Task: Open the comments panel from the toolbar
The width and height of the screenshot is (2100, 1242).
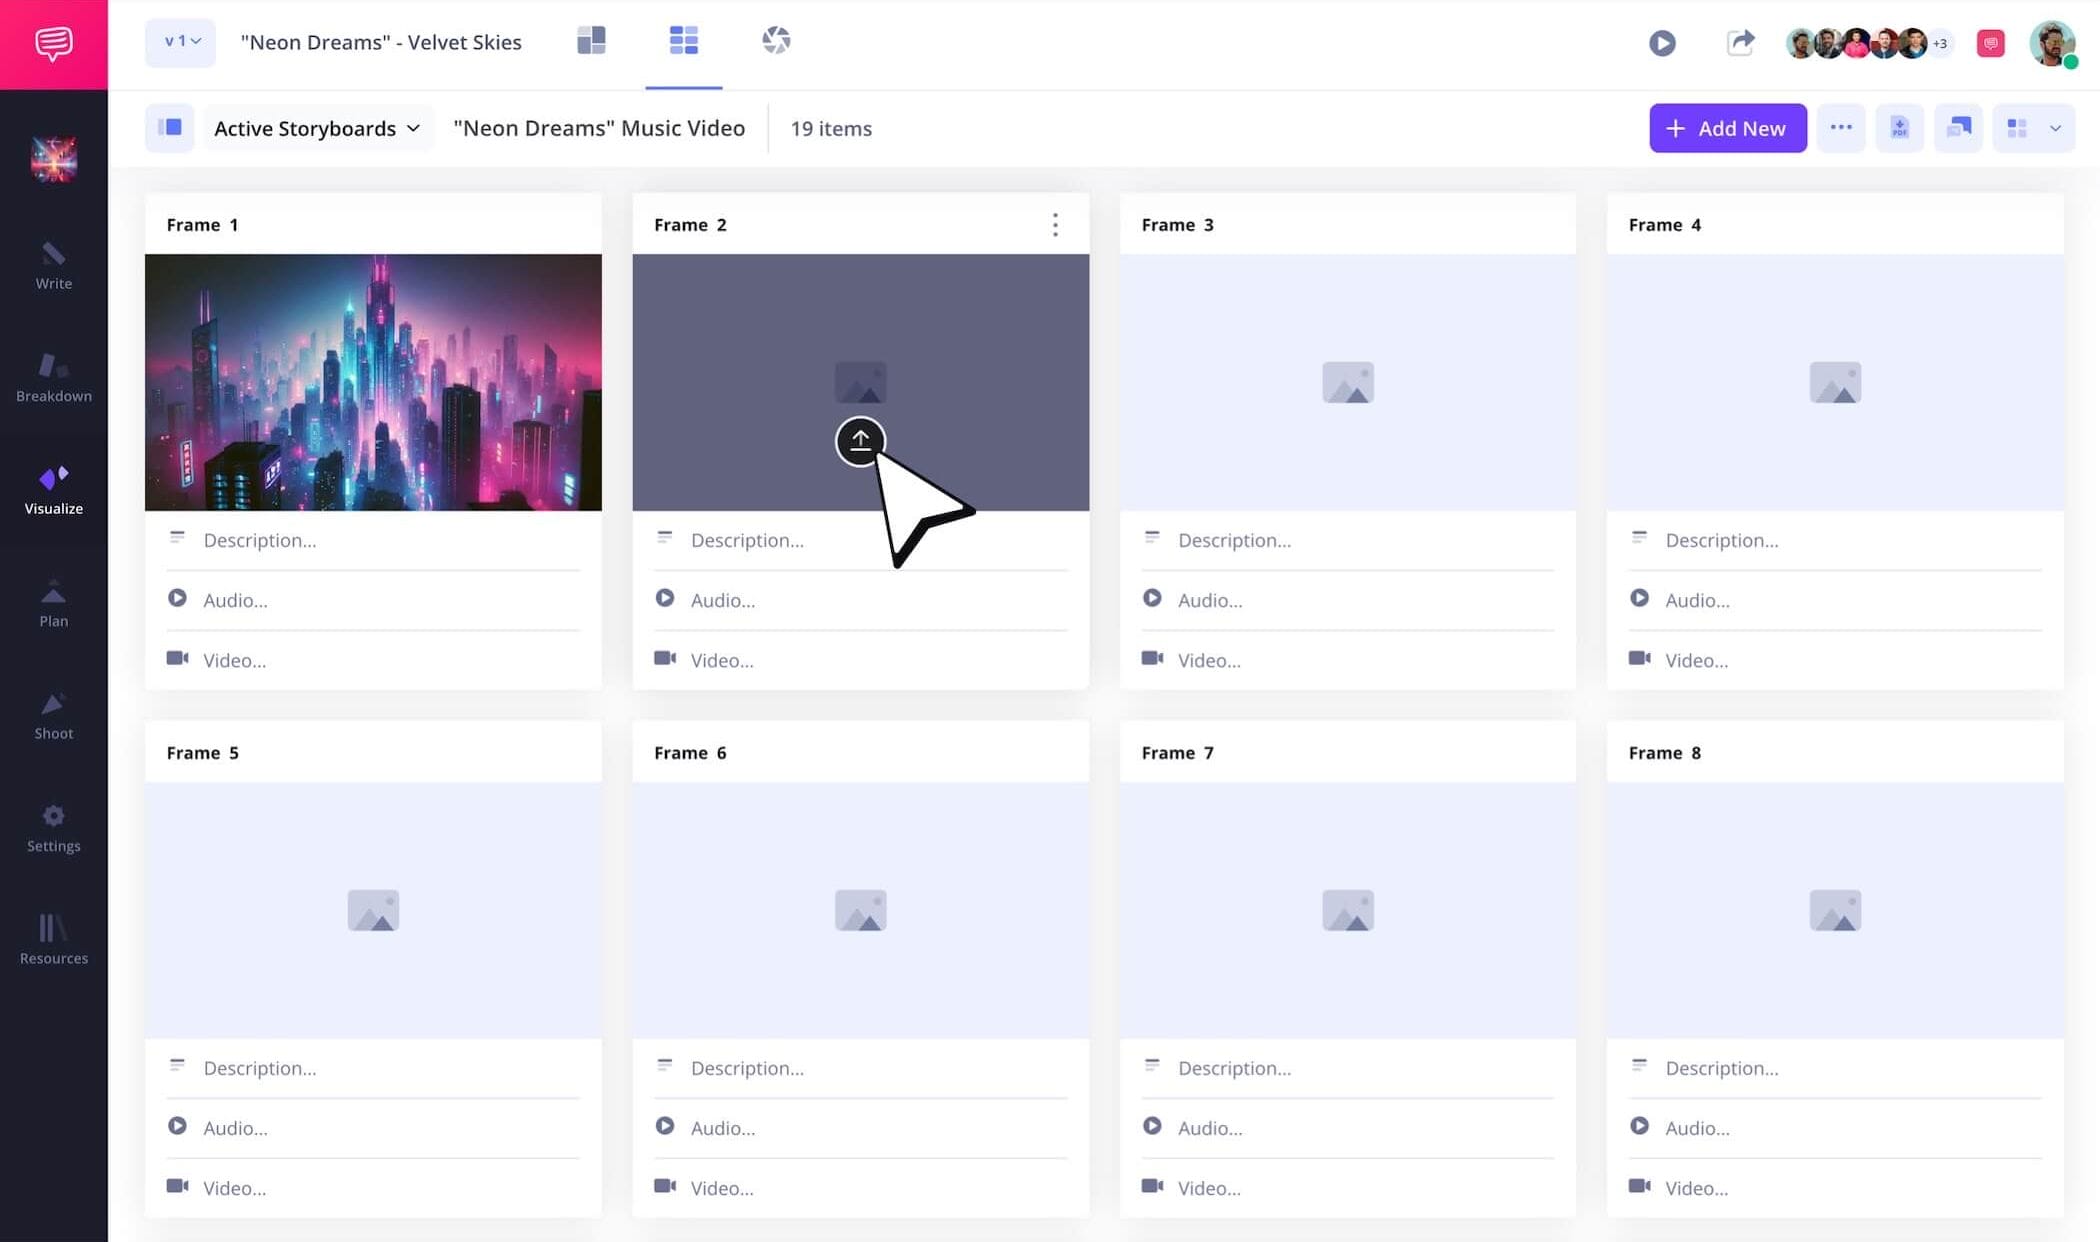Action: 1990,43
